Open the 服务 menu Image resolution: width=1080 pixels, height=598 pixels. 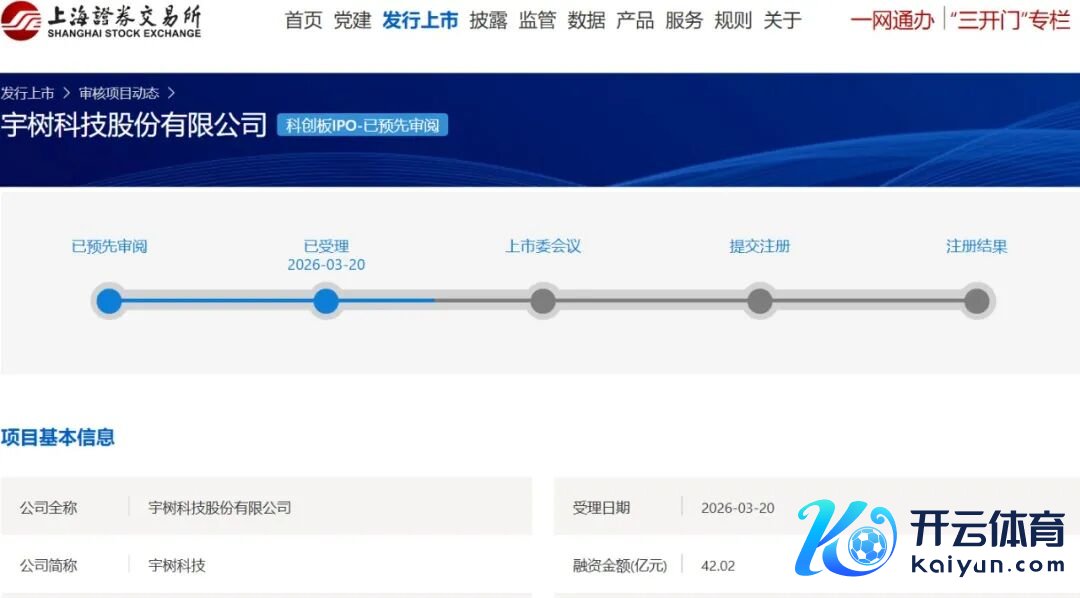click(x=684, y=20)
